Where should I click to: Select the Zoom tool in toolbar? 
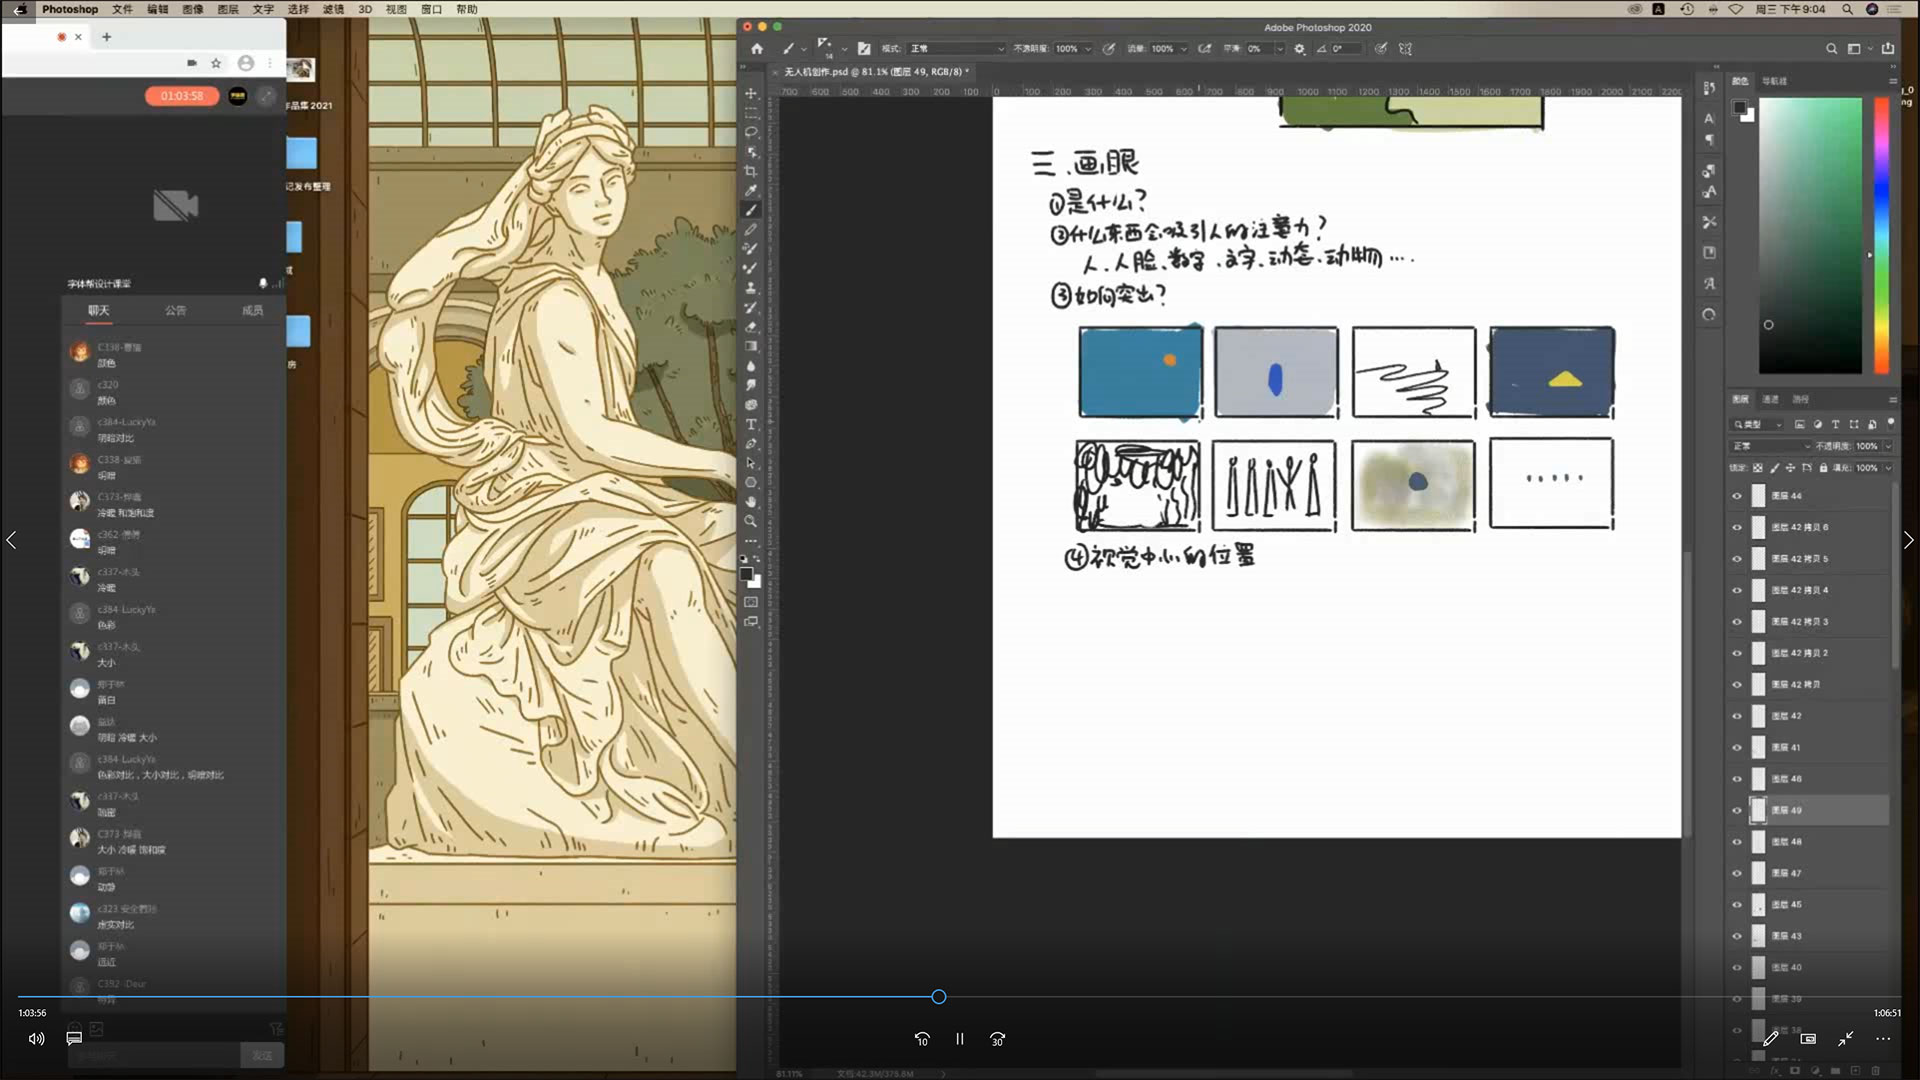[x=751, y=521]
